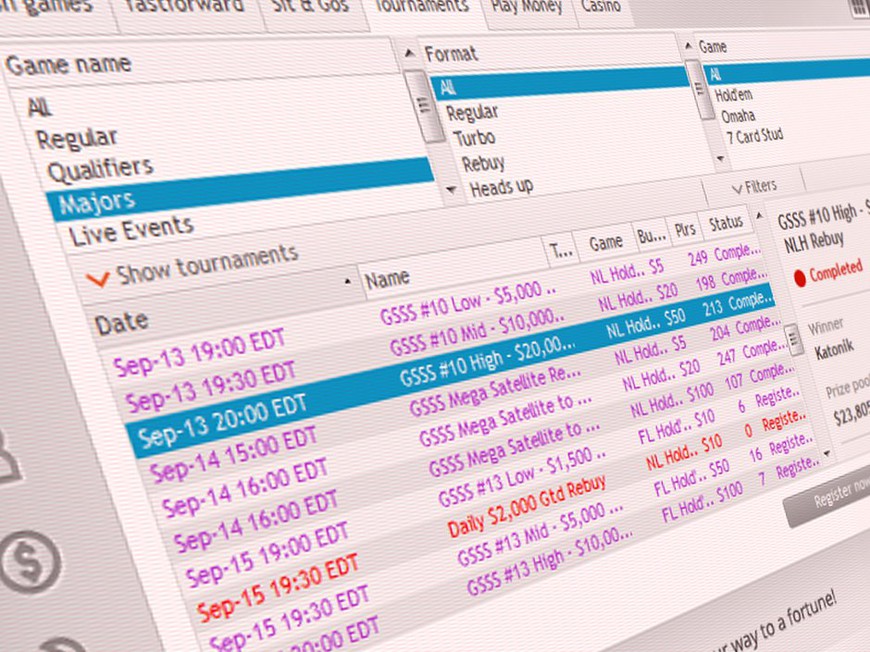The image size is (870, 652).
Task: Open the Sit & Gos tab
Action: coord(311,7)
